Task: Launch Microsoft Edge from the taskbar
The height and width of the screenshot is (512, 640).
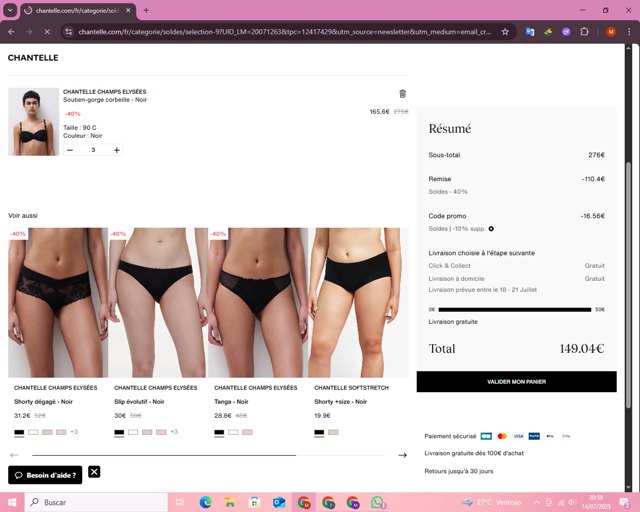Action: tap(205, 502)
